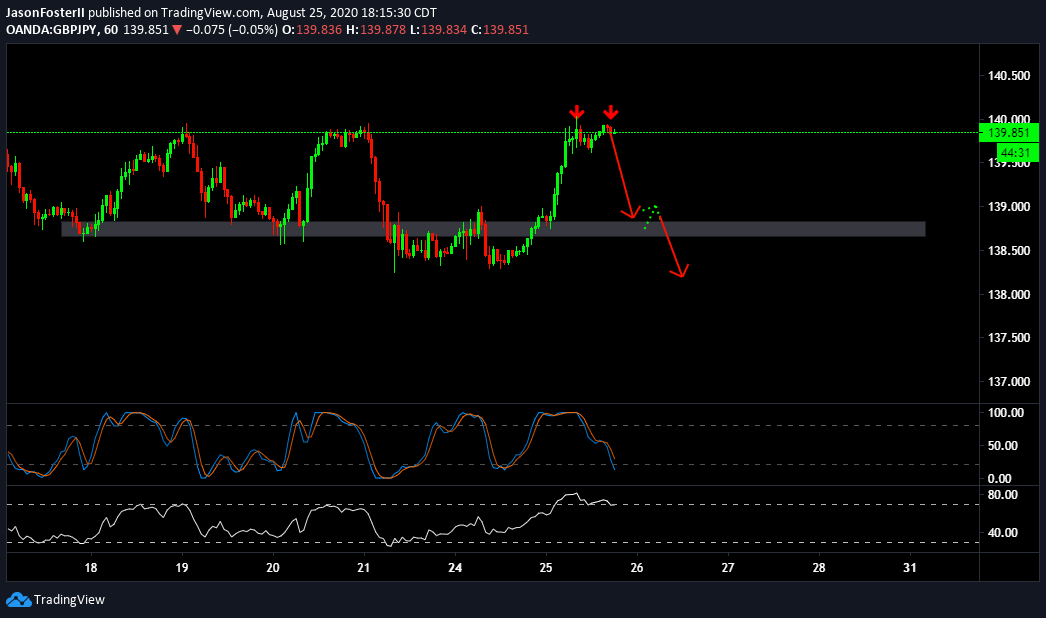
Task: Click the green 139.851 current price tag
Action: [x=1009, y=132]
